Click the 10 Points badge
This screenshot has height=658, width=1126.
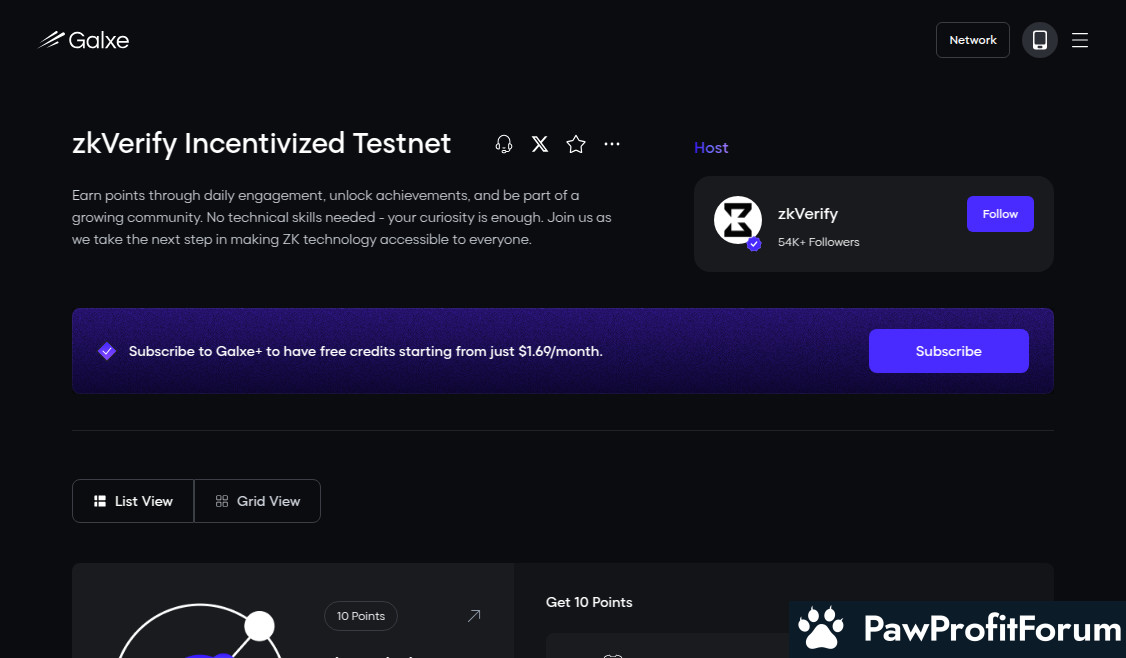(x=360, y=616)
